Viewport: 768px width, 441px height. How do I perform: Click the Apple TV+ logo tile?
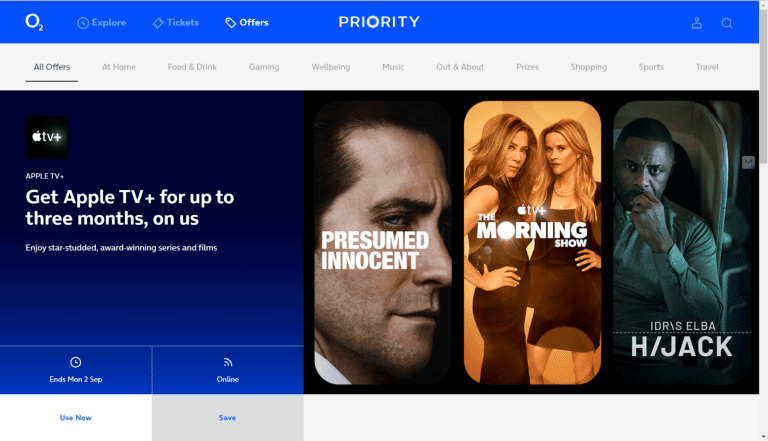pyautogui.click(x=47, y=137)
